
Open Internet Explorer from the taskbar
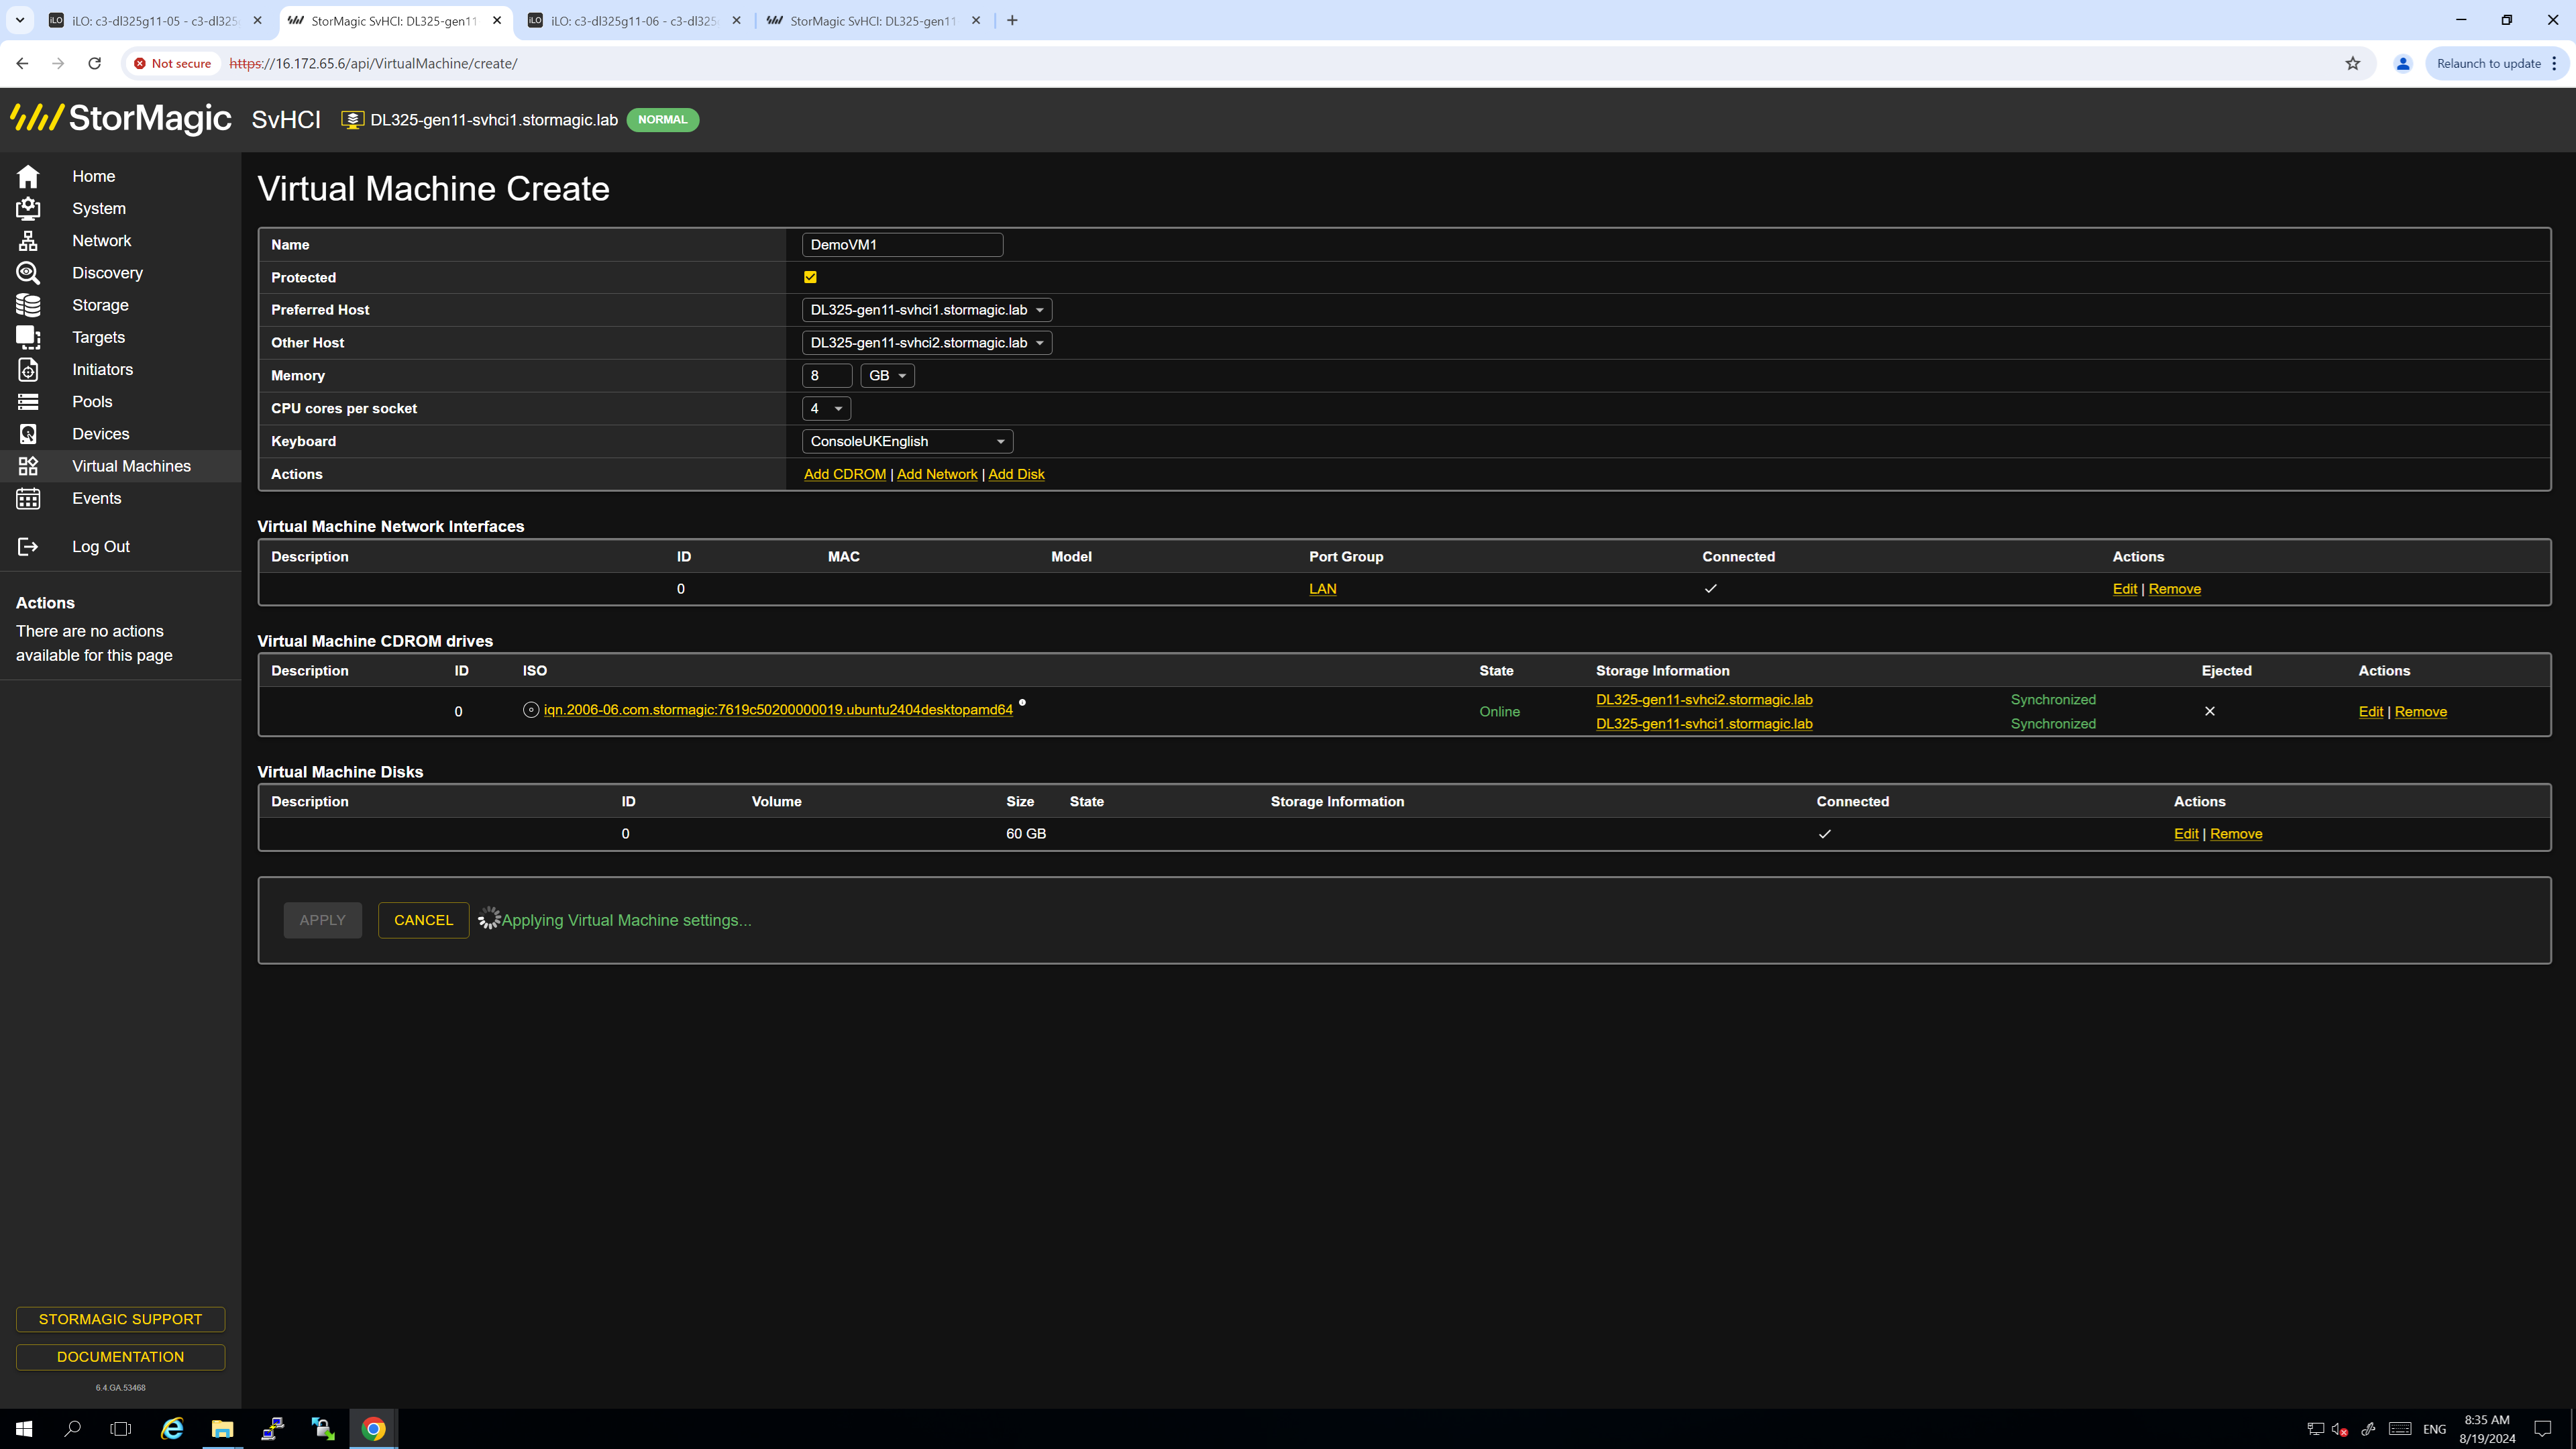click(172, 1429)
